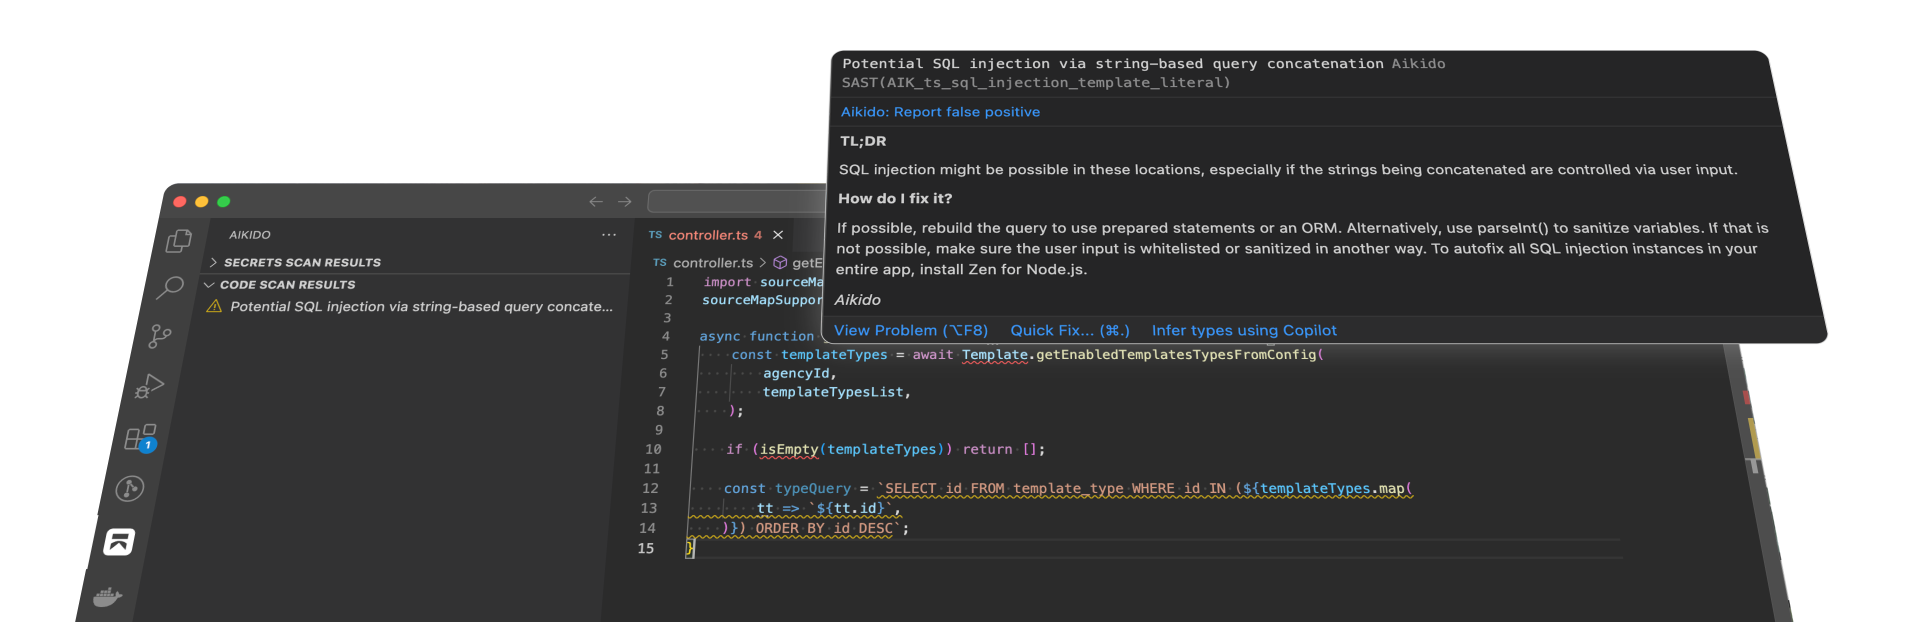Click the 'TL;DR' heading in hover

click(x=863, y=141)
